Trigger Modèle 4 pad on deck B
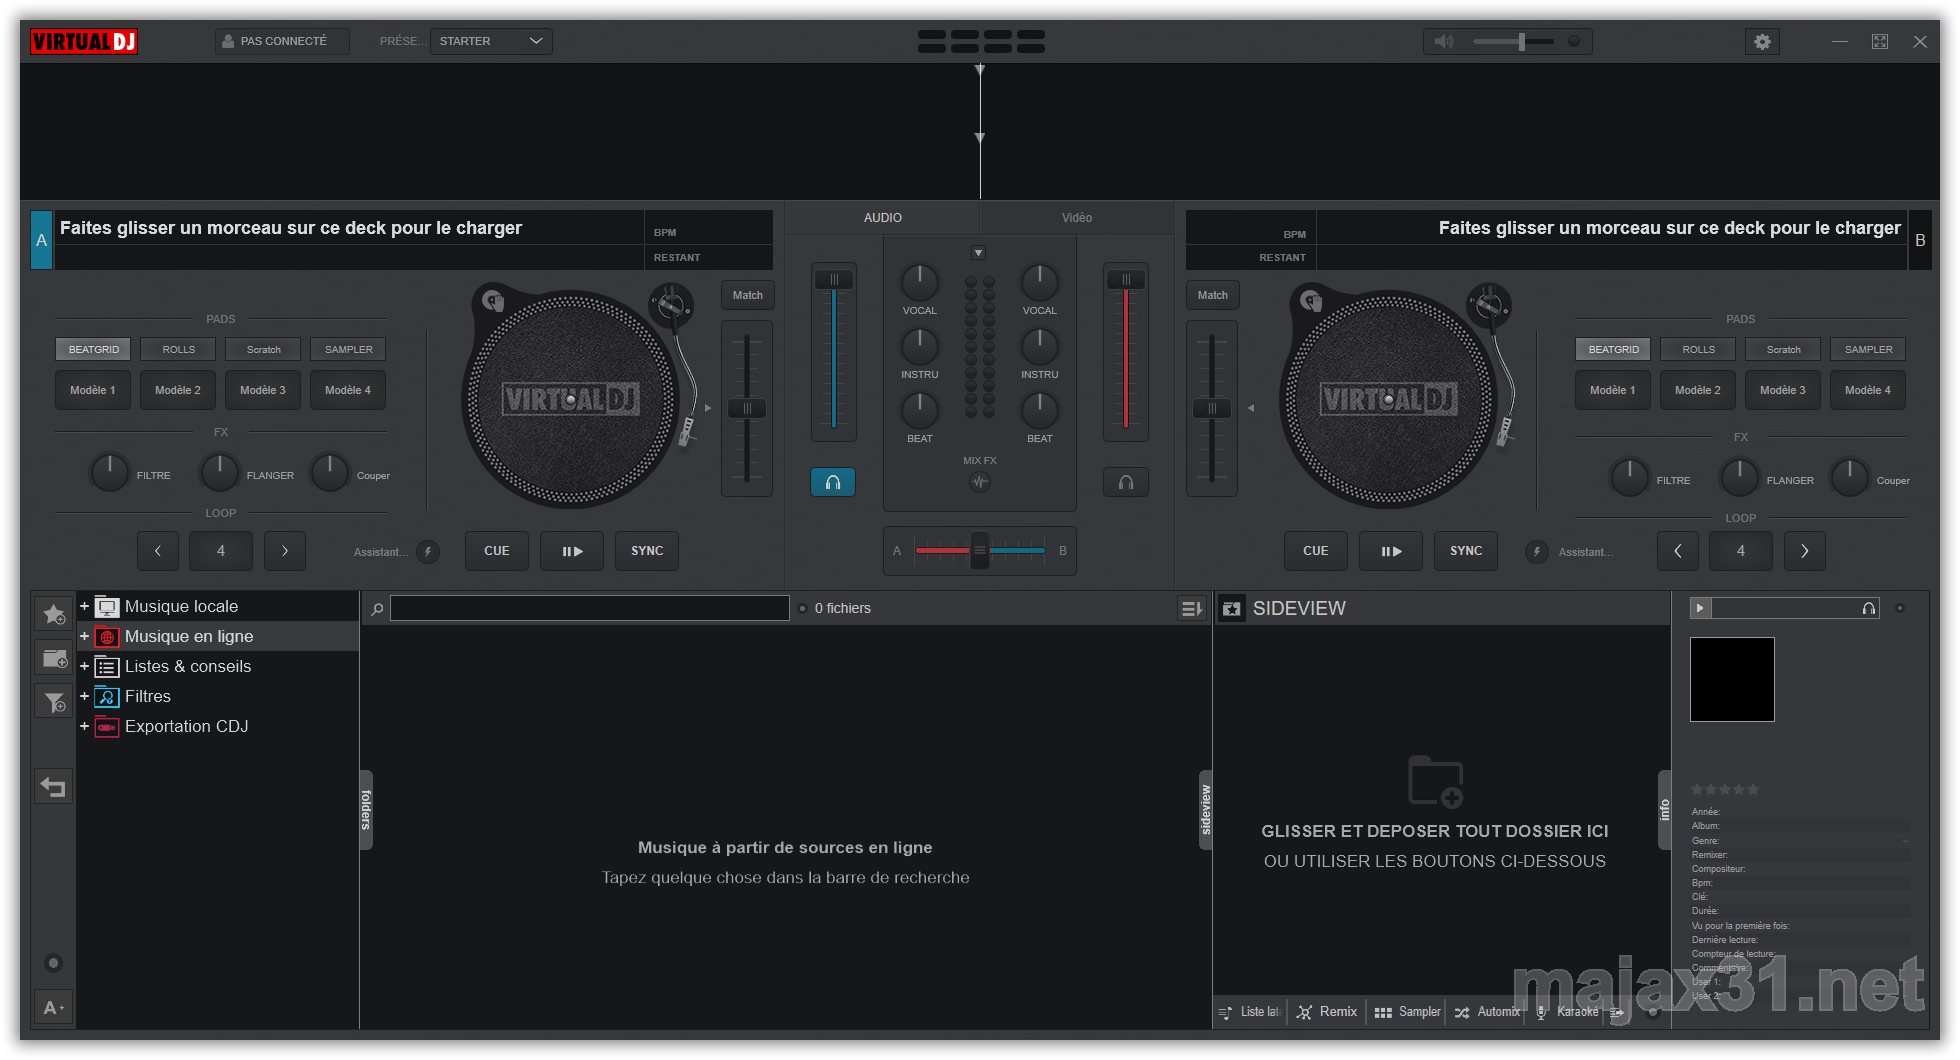Viewport: 1960px width, 1060px height. pyautogui.click(x=1868, y=390)
